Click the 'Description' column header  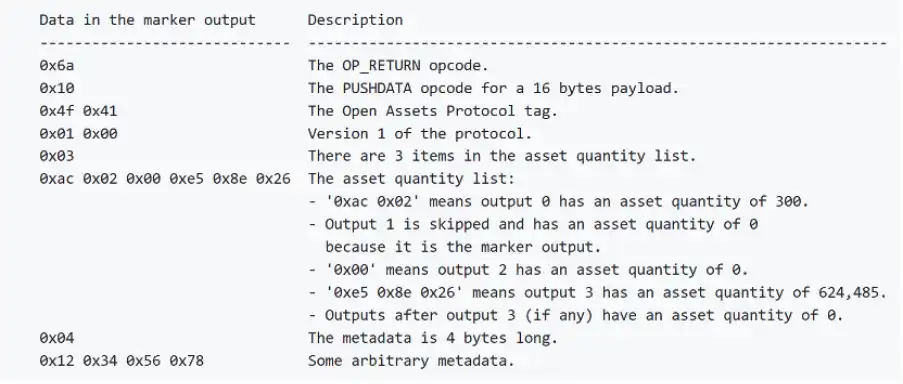point(355,20)
